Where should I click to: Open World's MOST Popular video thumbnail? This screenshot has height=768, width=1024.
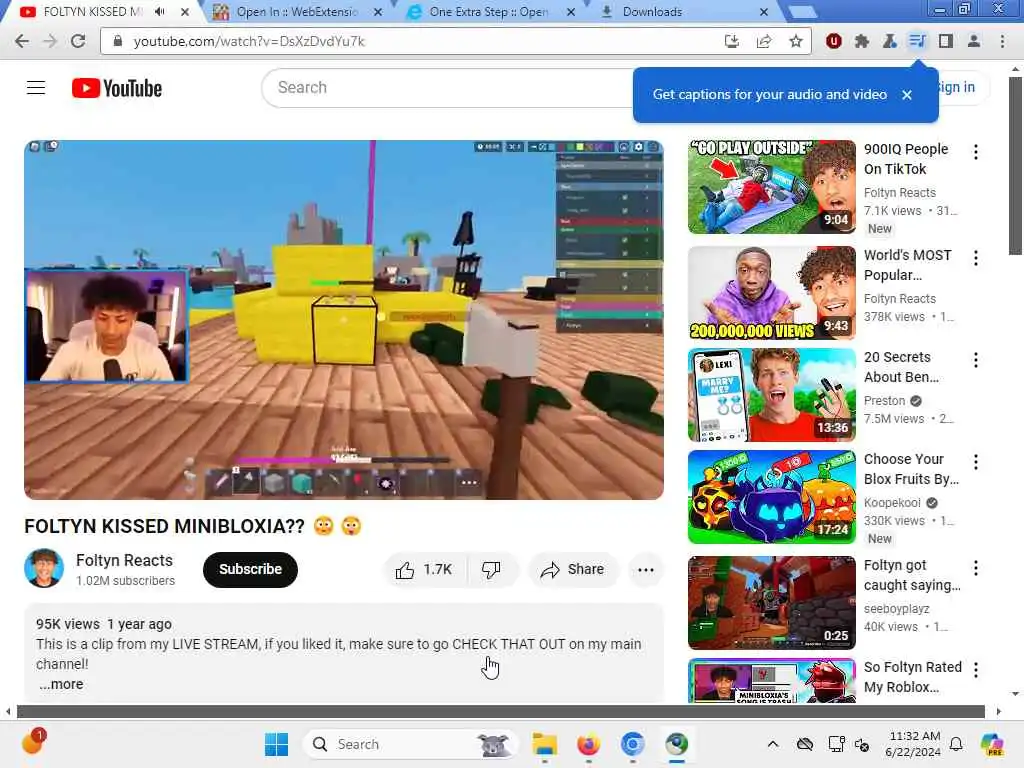(771, 293)
